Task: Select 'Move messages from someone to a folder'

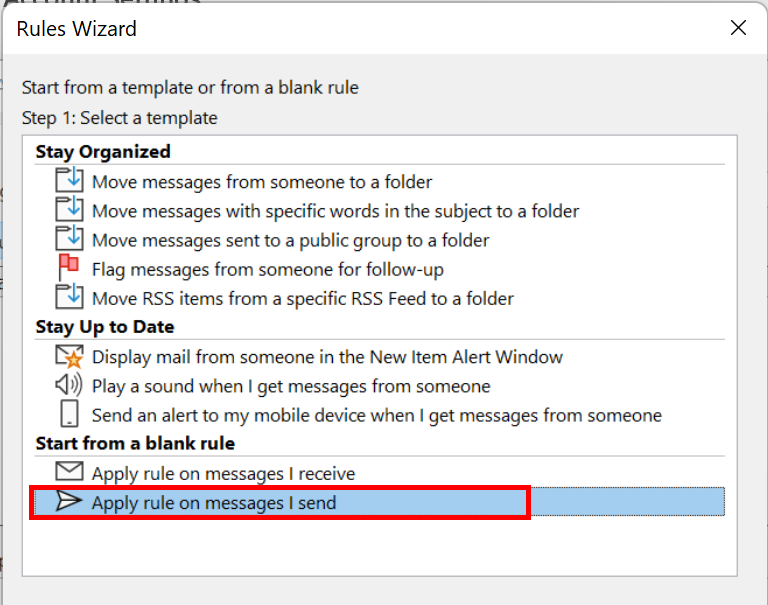Action: [x=262, y=182]
